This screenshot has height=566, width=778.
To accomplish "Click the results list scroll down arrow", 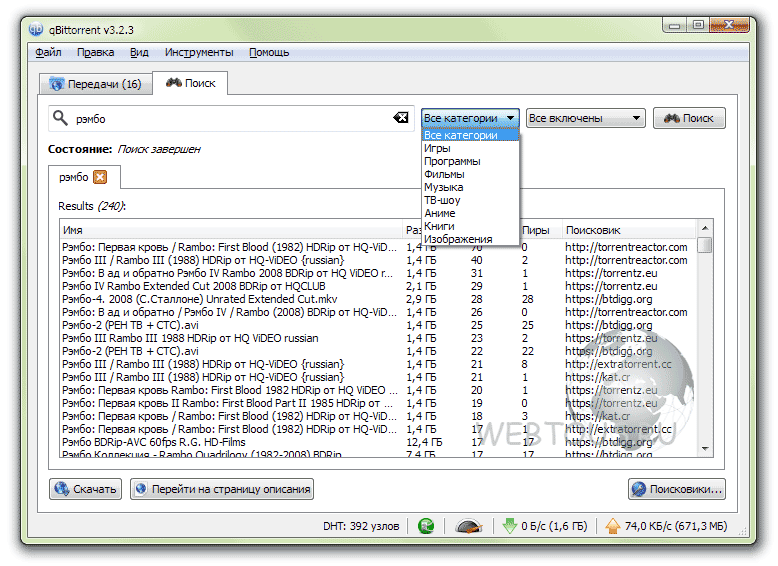I will click(x=705, y=449).
